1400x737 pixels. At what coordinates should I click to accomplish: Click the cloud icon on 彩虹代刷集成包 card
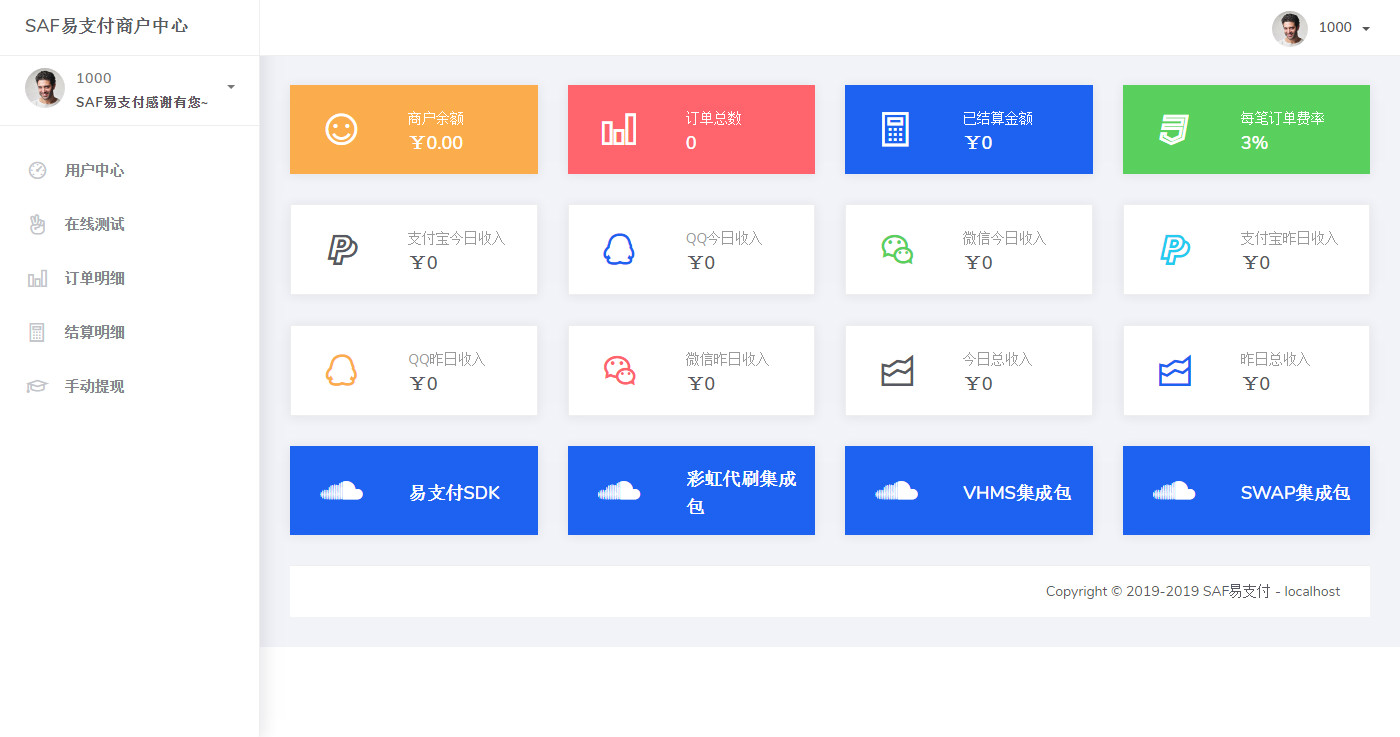[619, 490]
